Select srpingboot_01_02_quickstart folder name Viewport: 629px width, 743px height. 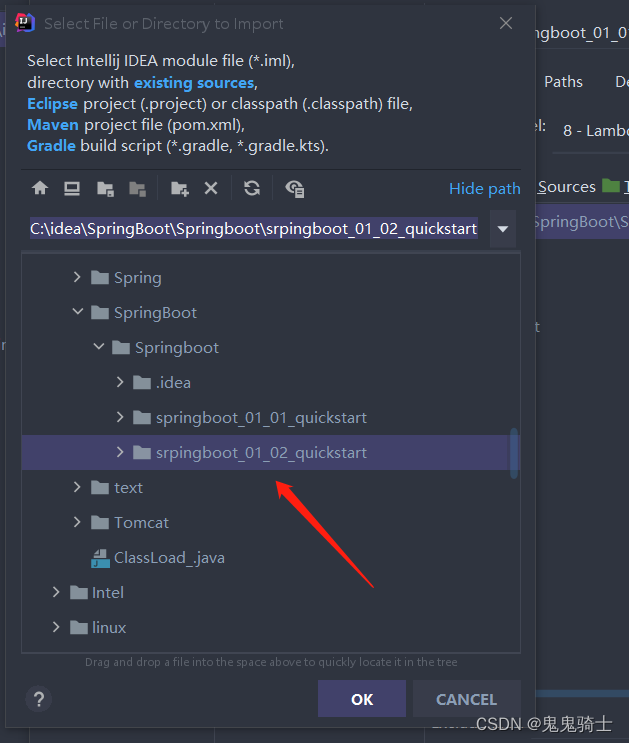point(261,453)
